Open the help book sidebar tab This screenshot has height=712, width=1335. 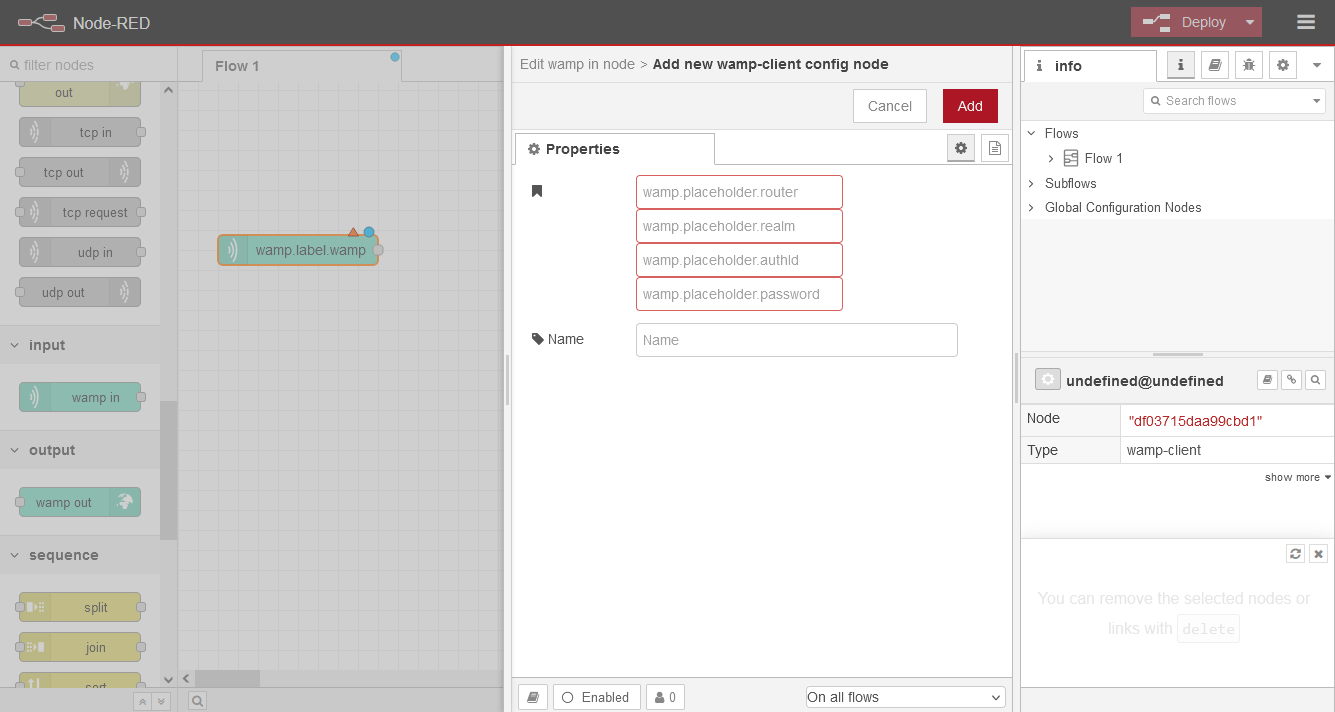[1214, 65]
